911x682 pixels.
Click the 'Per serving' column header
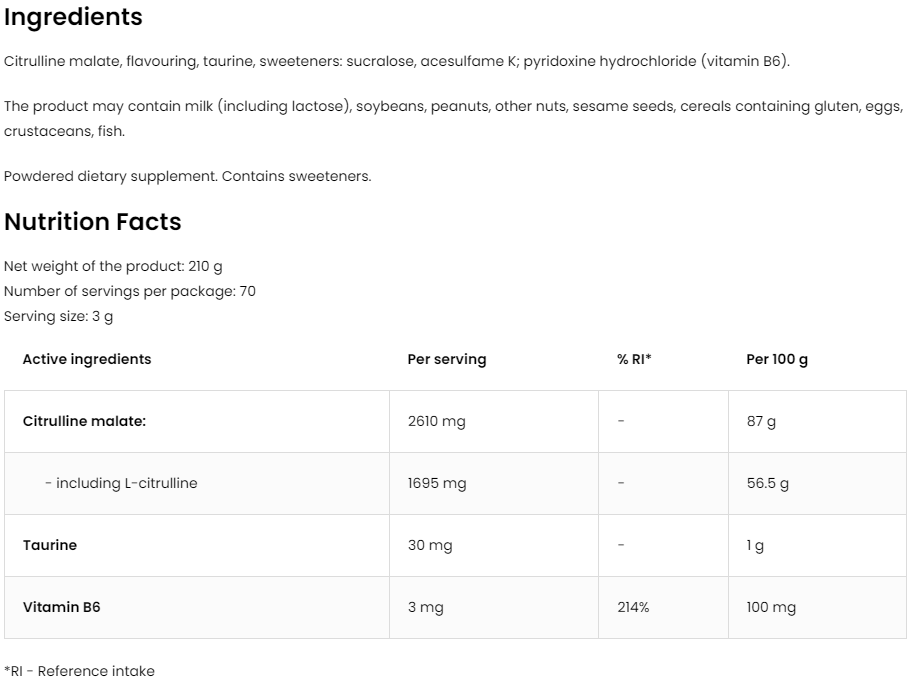(447, 359)
